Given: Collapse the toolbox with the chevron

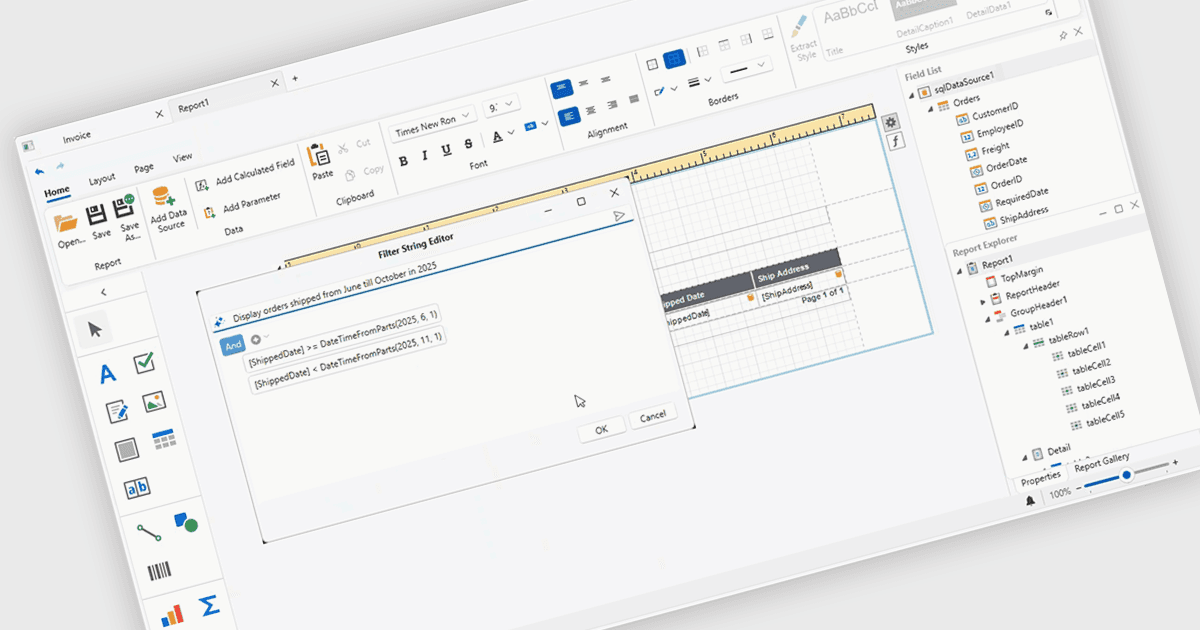Looking at the screenshot, I should pos(104,292).
